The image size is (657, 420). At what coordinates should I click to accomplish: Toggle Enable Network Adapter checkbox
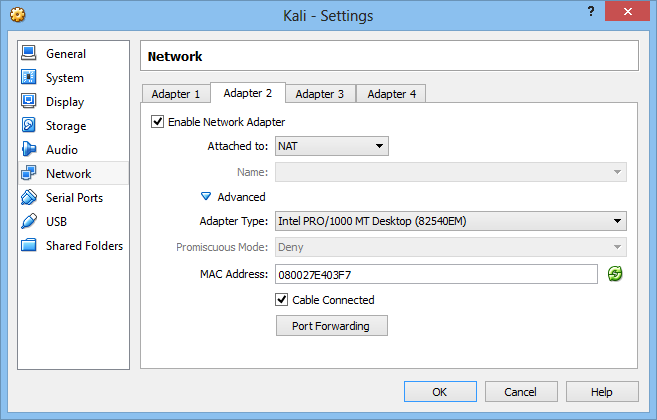[158, 122]
